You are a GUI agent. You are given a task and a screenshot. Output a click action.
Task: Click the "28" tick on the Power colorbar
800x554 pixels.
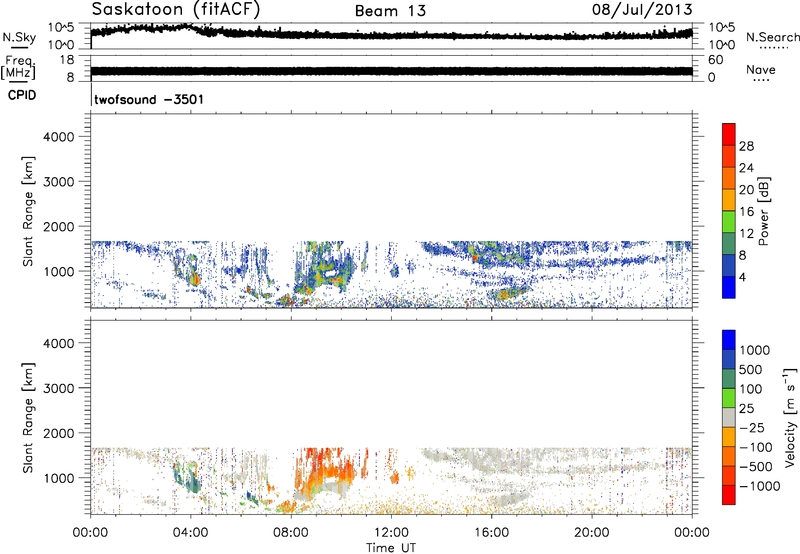coord(746,146)
